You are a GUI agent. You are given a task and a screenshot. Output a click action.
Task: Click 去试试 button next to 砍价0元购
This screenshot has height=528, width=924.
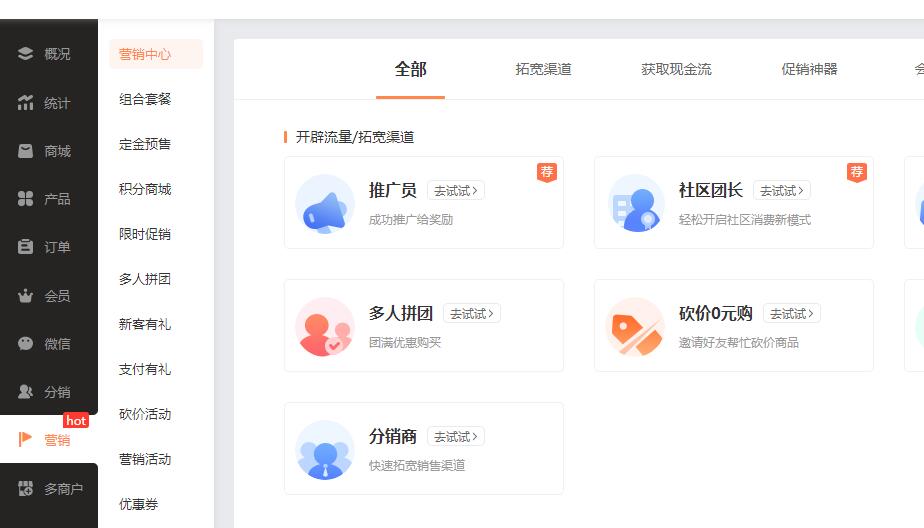pyautogui.click(x=791, y=313)
